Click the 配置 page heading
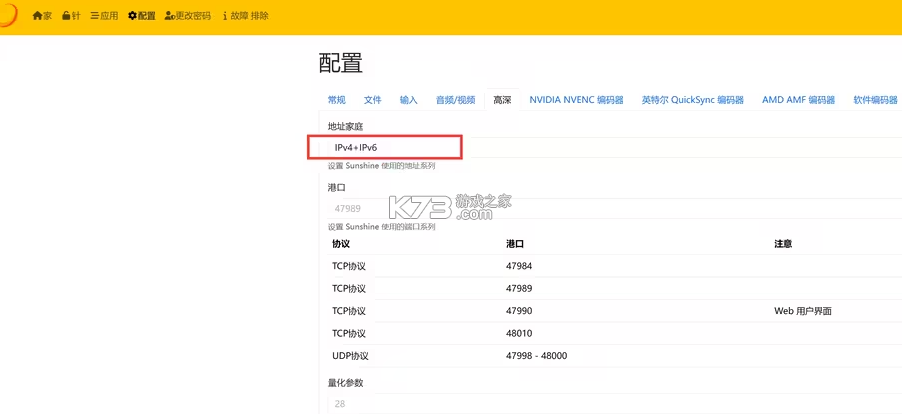Screen dimensions: 902x414 [341, 63]
